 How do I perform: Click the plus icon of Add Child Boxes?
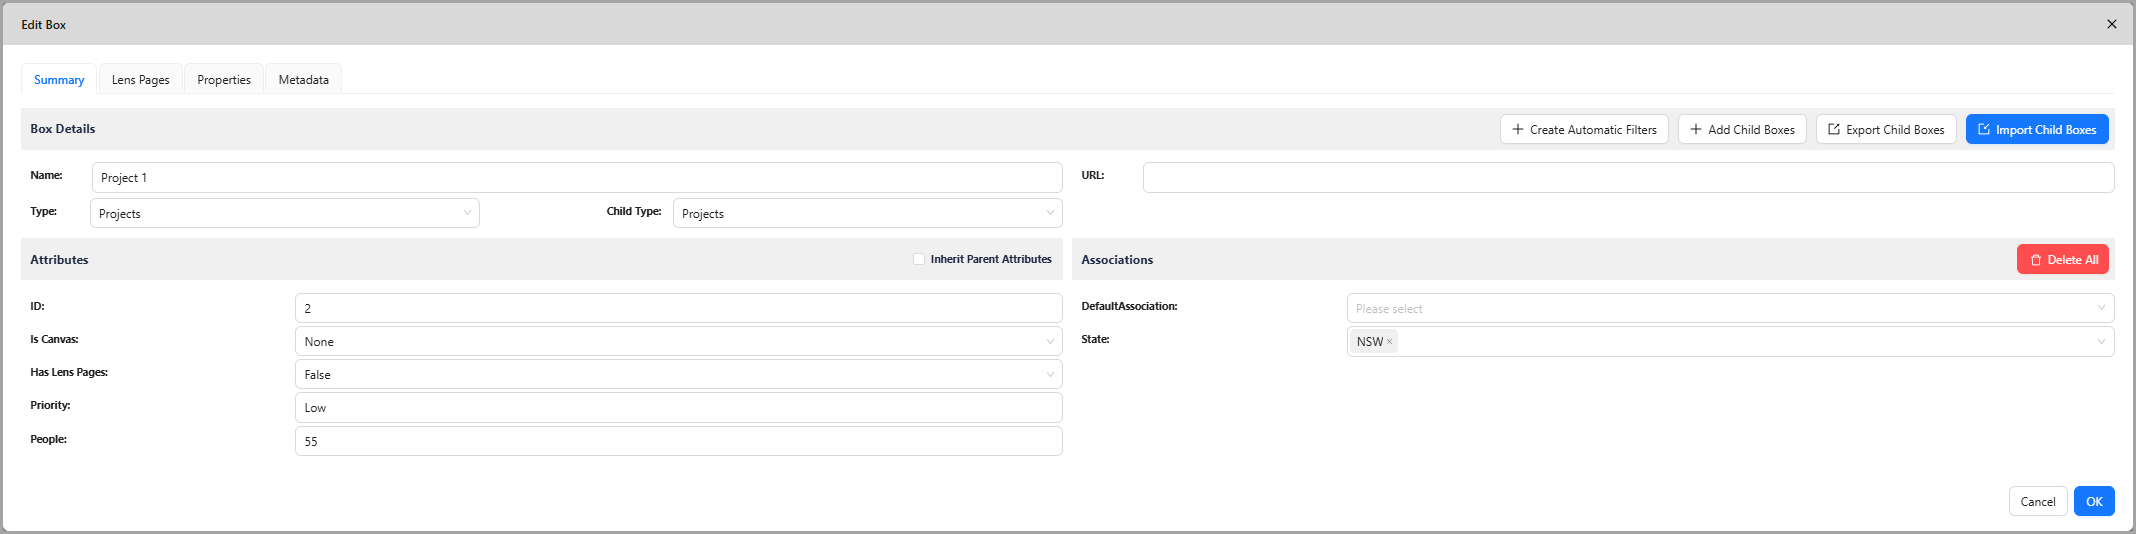coord(1696,129)
